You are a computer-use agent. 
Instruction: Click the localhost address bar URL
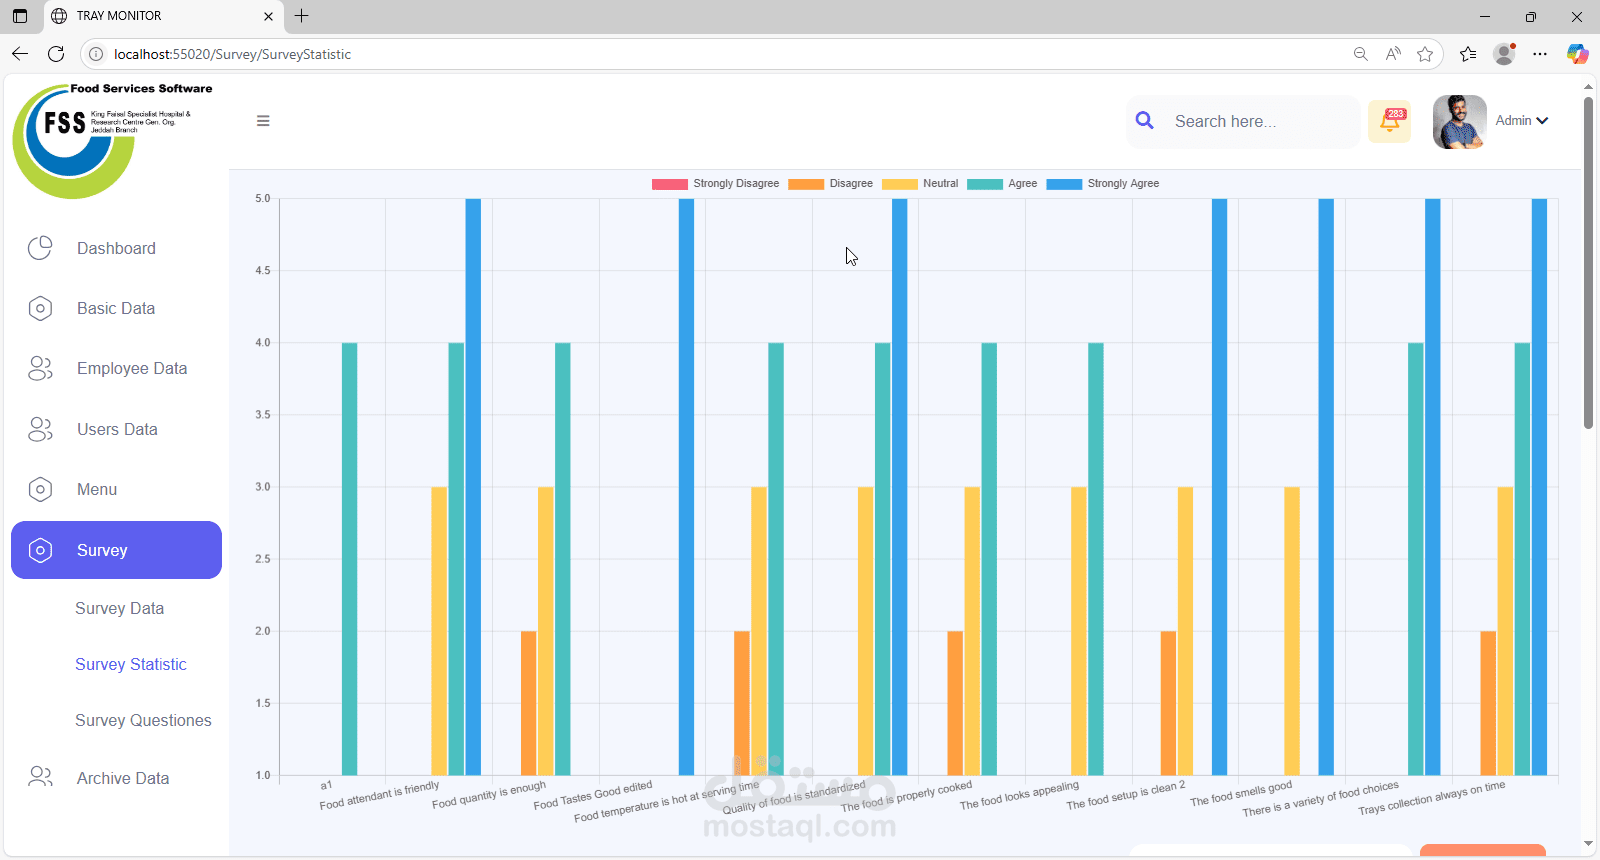point(232,54)
